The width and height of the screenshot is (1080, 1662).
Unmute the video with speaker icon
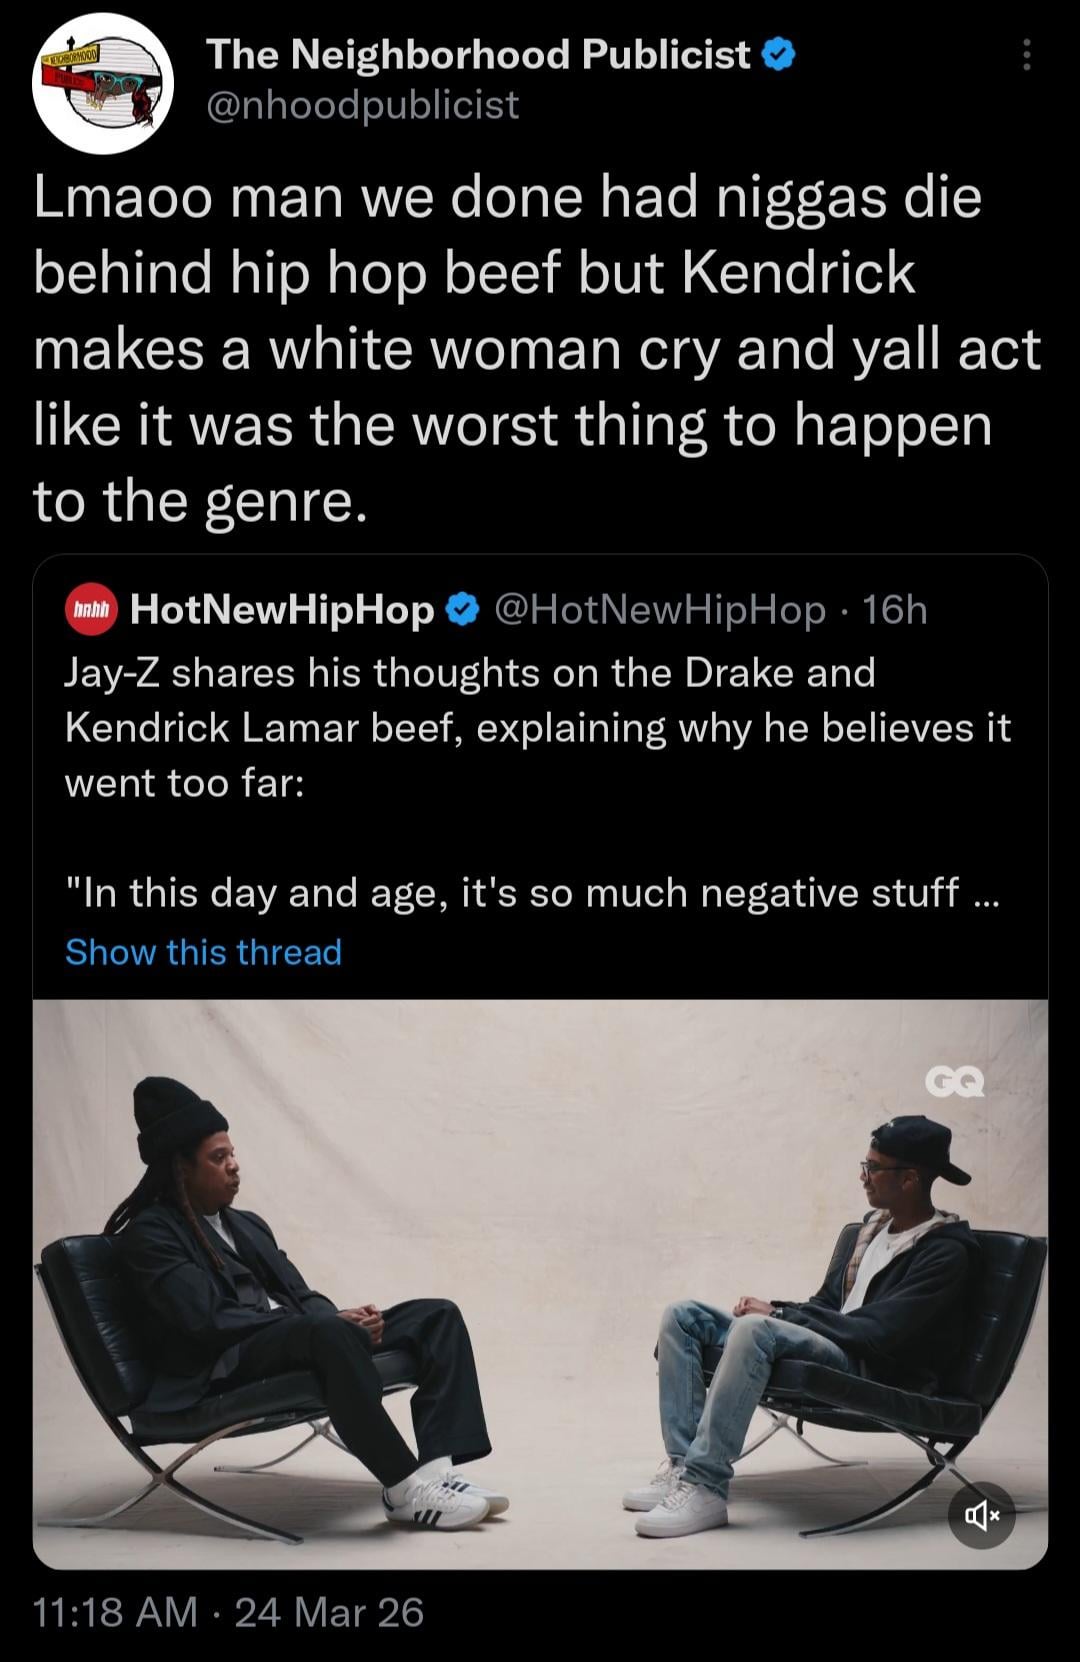click(x=981, y=1516)
